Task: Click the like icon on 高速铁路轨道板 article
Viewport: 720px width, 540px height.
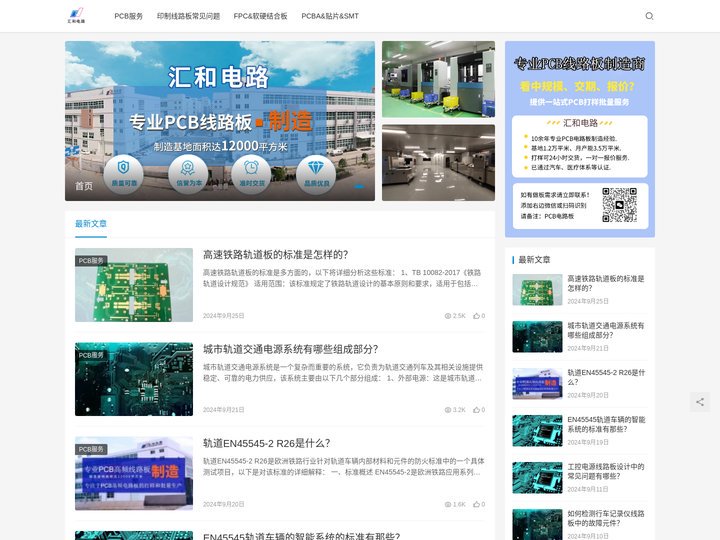Action: (x=477, y=316)
